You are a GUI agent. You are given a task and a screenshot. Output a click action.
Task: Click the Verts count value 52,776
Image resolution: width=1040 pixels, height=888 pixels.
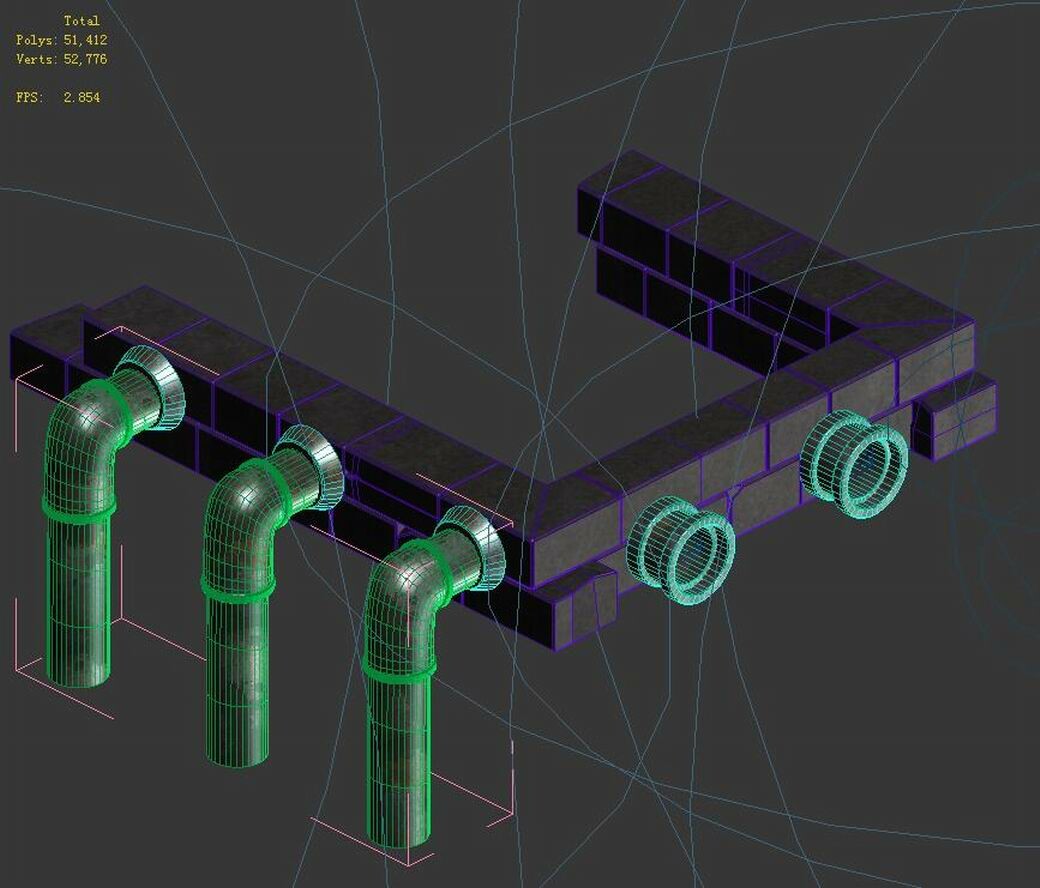(x=86, y=59)
